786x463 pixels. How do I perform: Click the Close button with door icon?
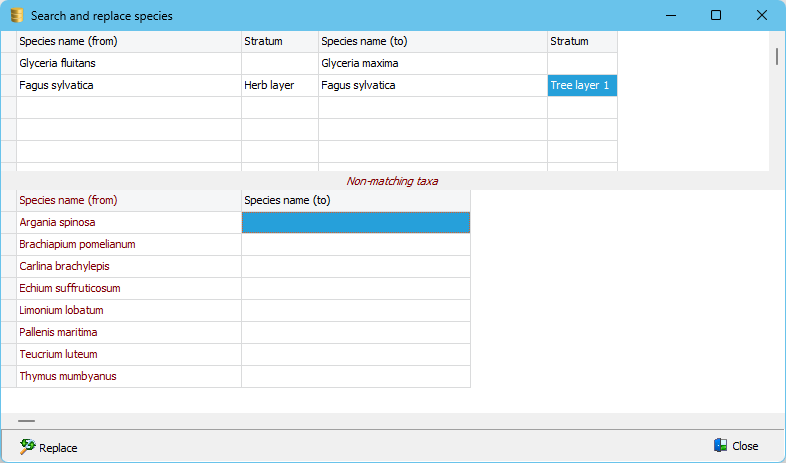pos(736,445)
